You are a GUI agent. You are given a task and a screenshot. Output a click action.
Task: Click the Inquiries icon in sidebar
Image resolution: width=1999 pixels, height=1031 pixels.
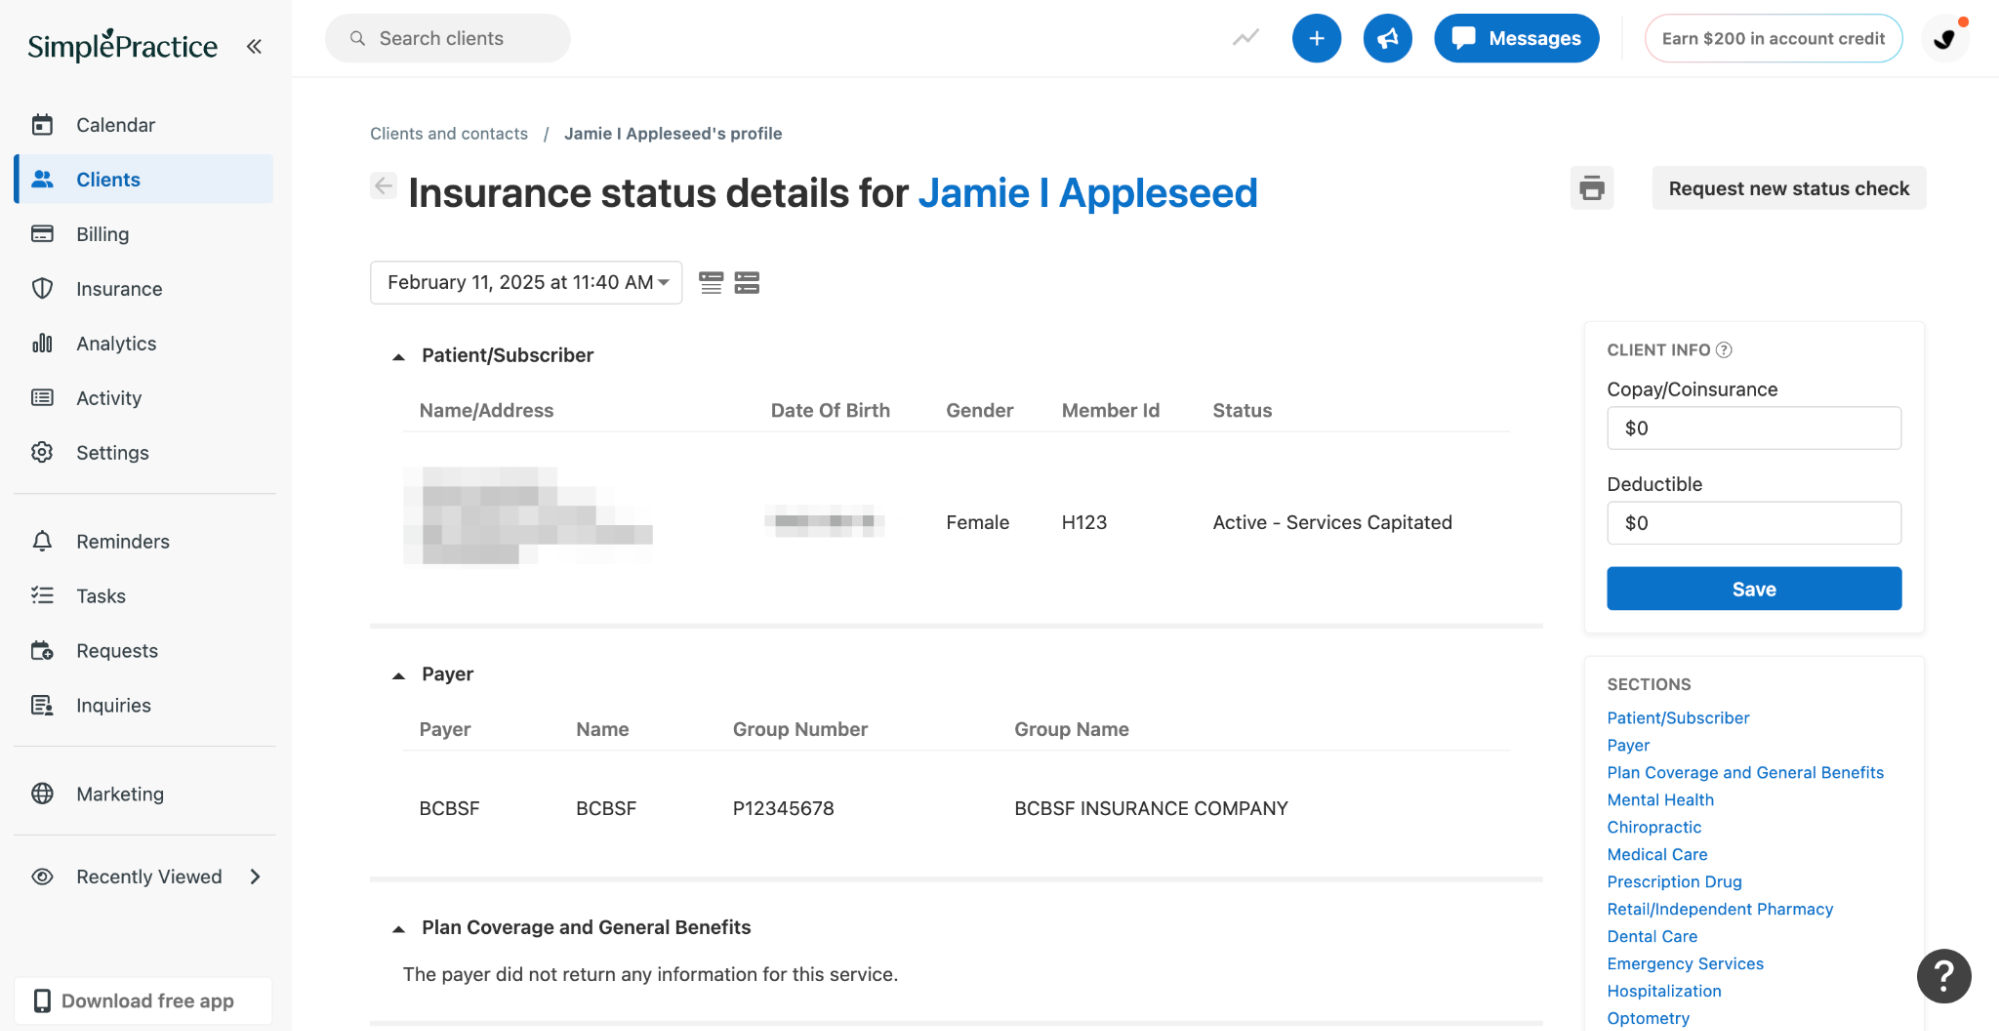click(42, 705)
